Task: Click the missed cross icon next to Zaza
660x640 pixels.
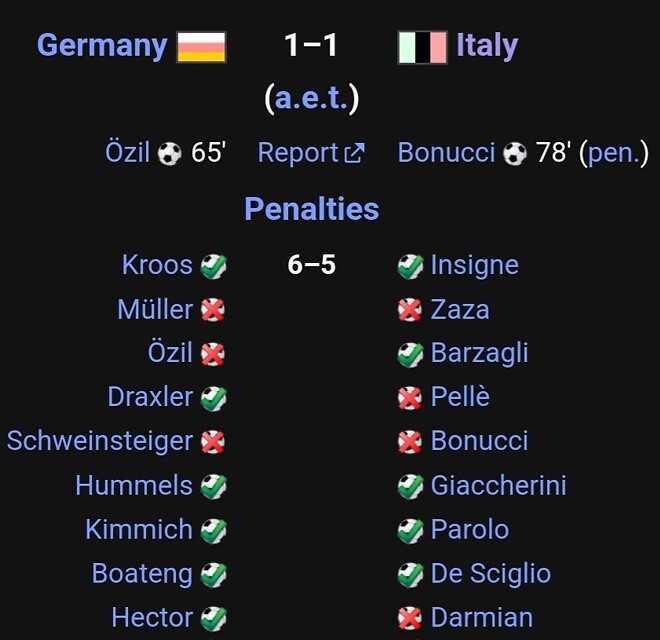Action: click(410, 310)
